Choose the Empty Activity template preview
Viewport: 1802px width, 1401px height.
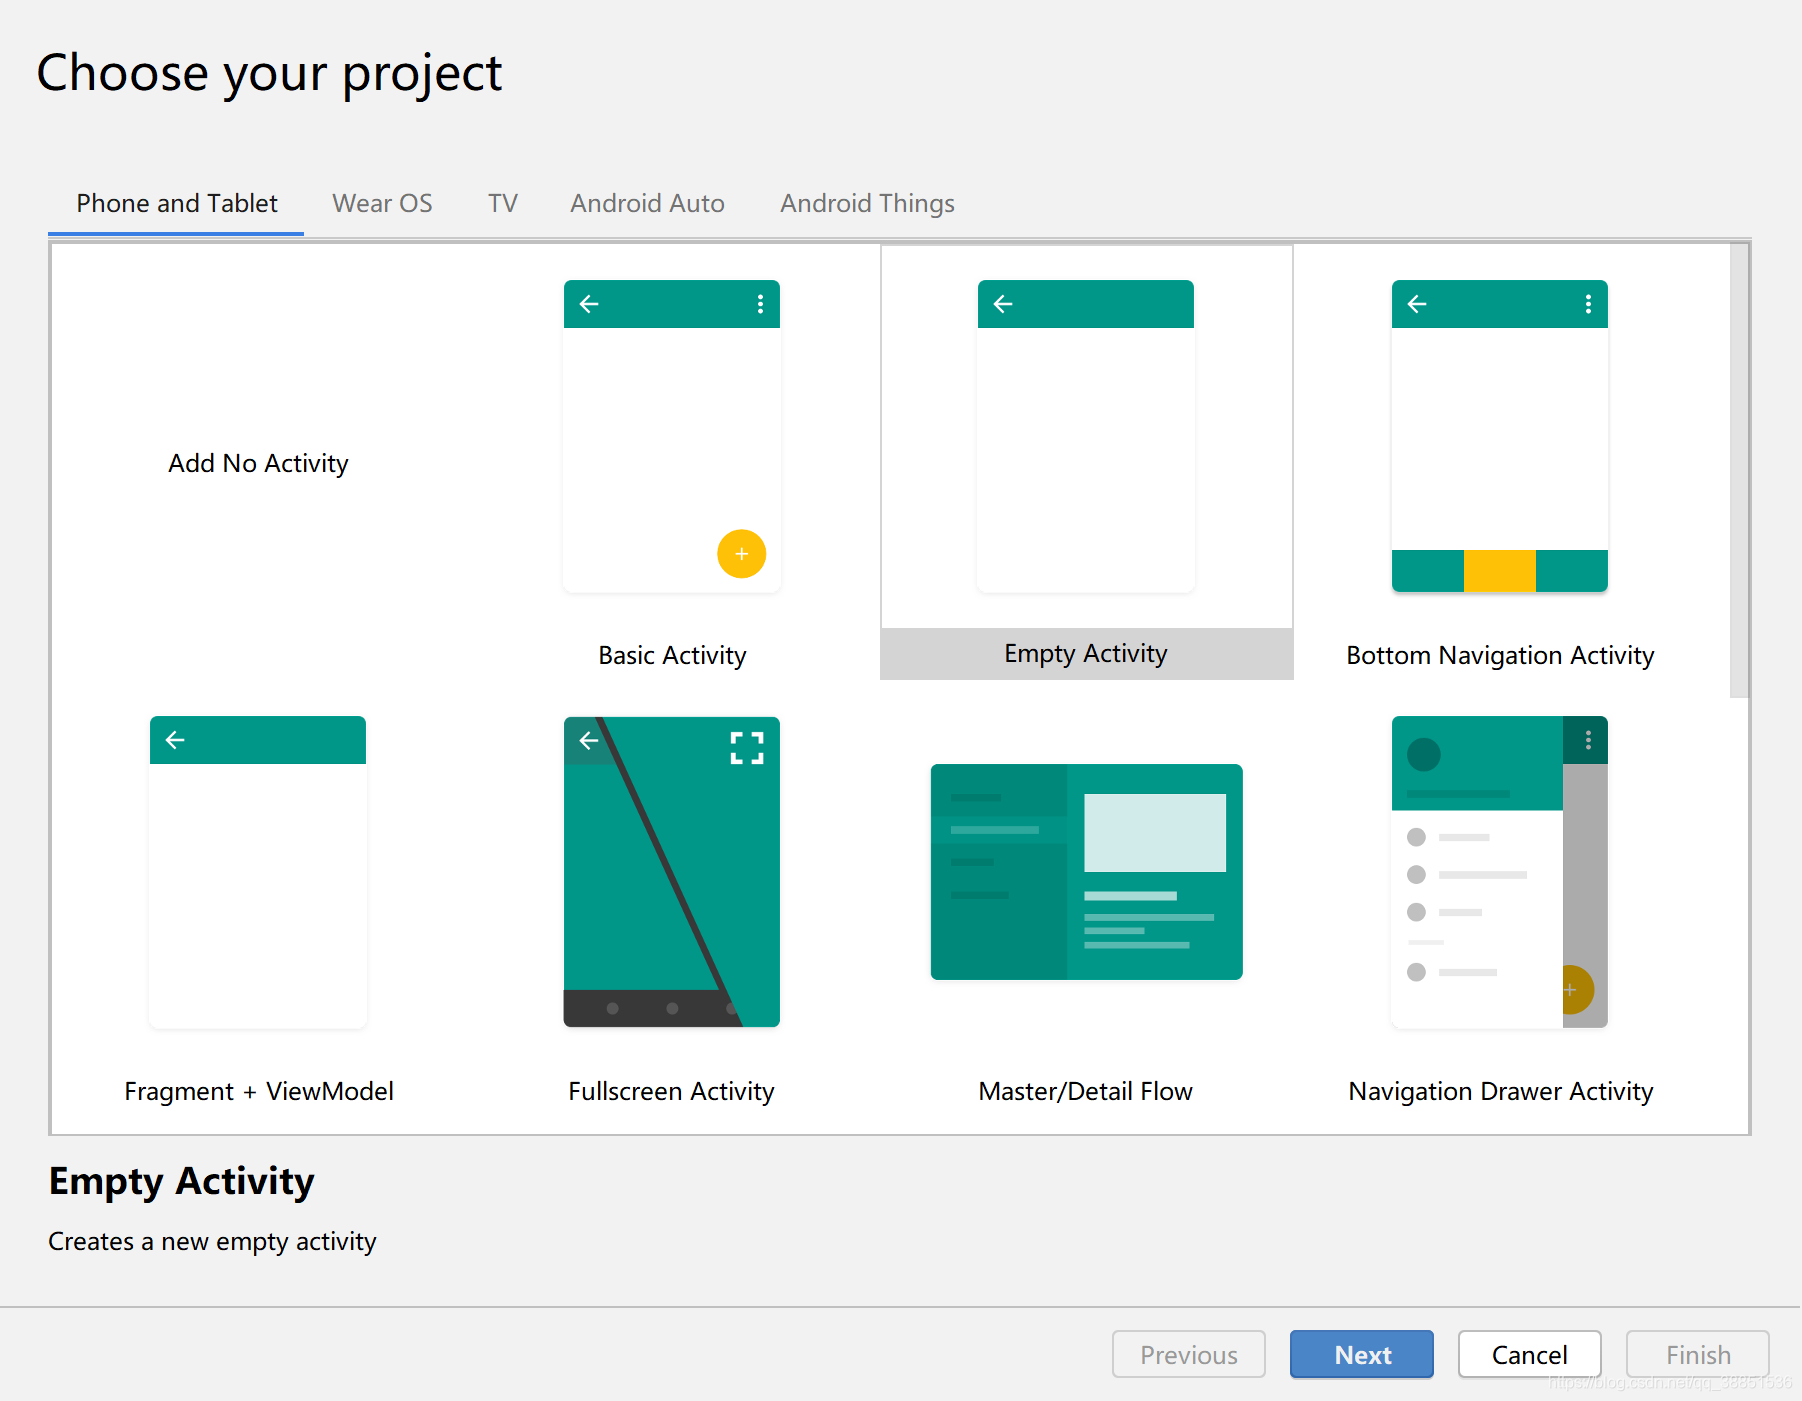(1086, 436)
